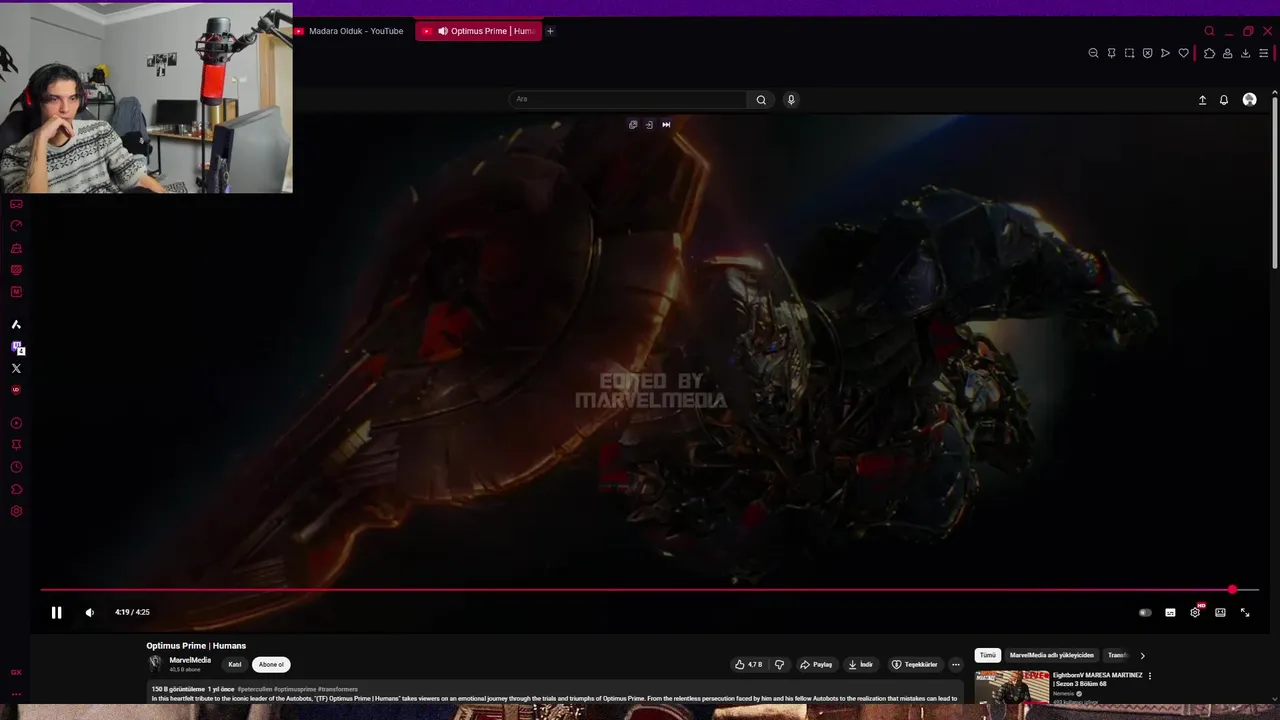Image resolution: width=1280 pixels, height=720 pixels.
Task: Toggle the autoplay switch in player controls
Action: pyautogui.click(x=1145, y=613)
